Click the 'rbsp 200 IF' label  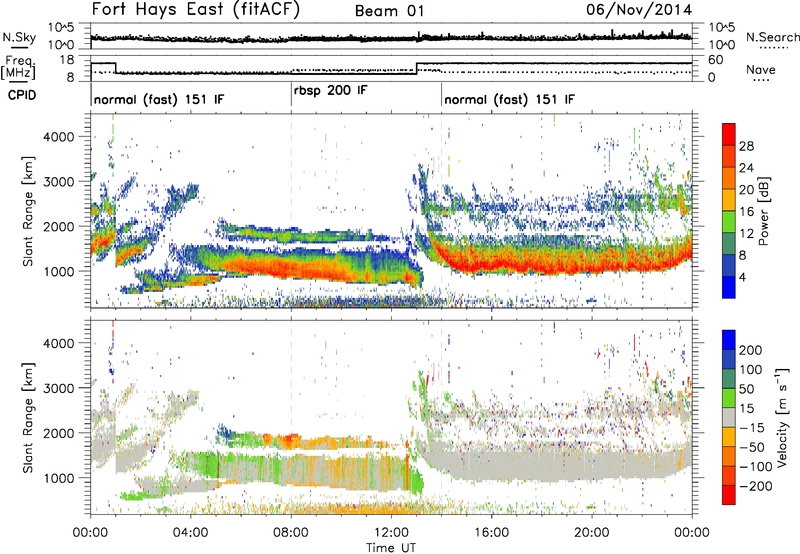click(331, 91)
